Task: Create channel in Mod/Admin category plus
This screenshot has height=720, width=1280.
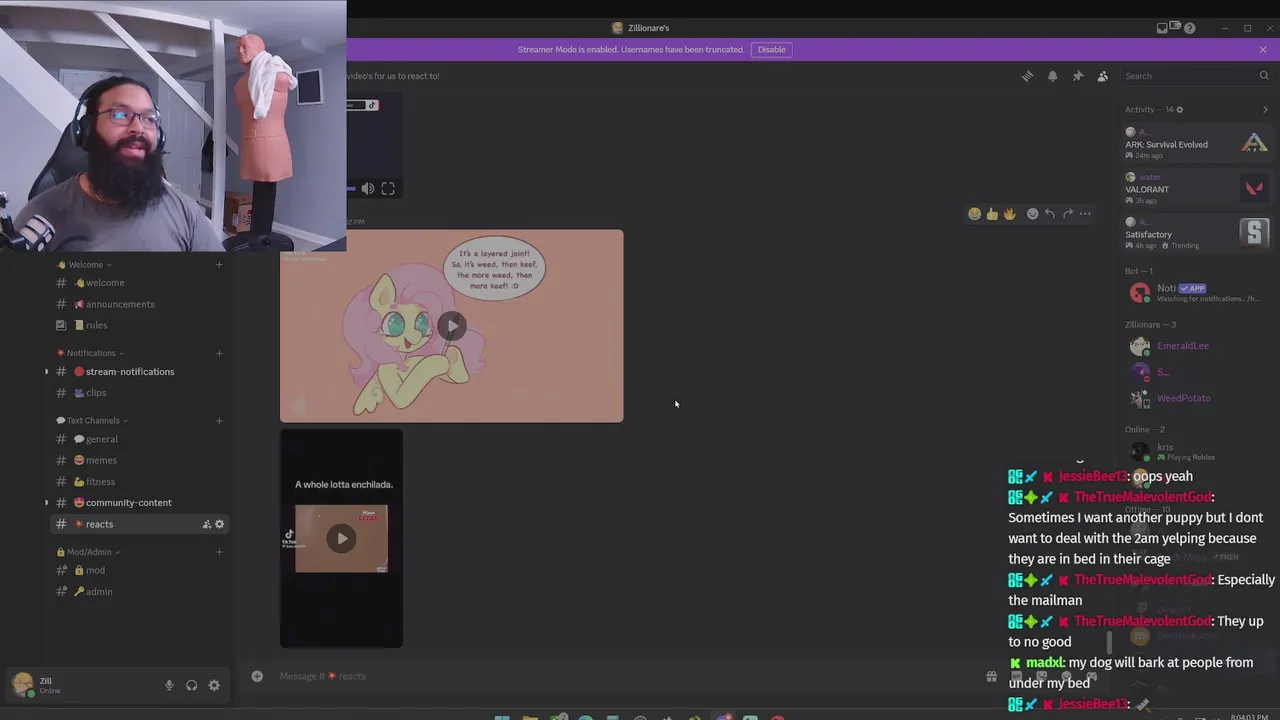Action: (x=219, y=552)
